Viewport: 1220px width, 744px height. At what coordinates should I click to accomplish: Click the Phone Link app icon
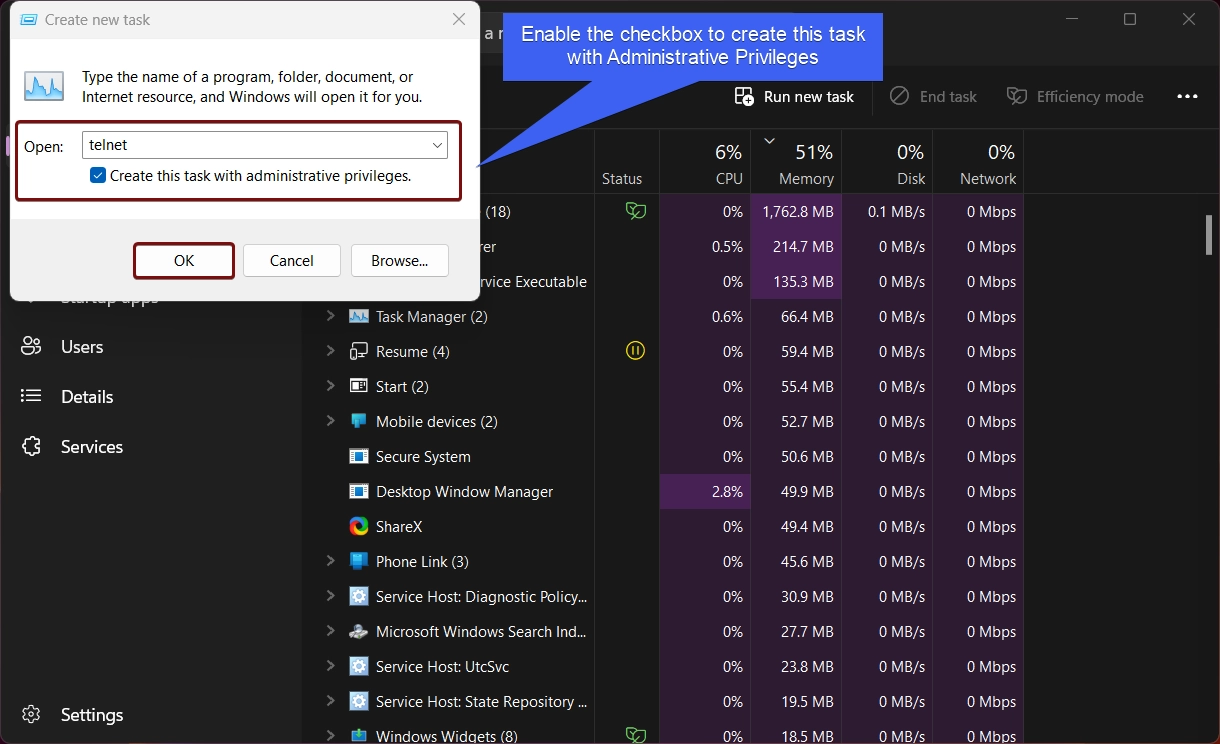pyautogui.click(x=359, y=562)
